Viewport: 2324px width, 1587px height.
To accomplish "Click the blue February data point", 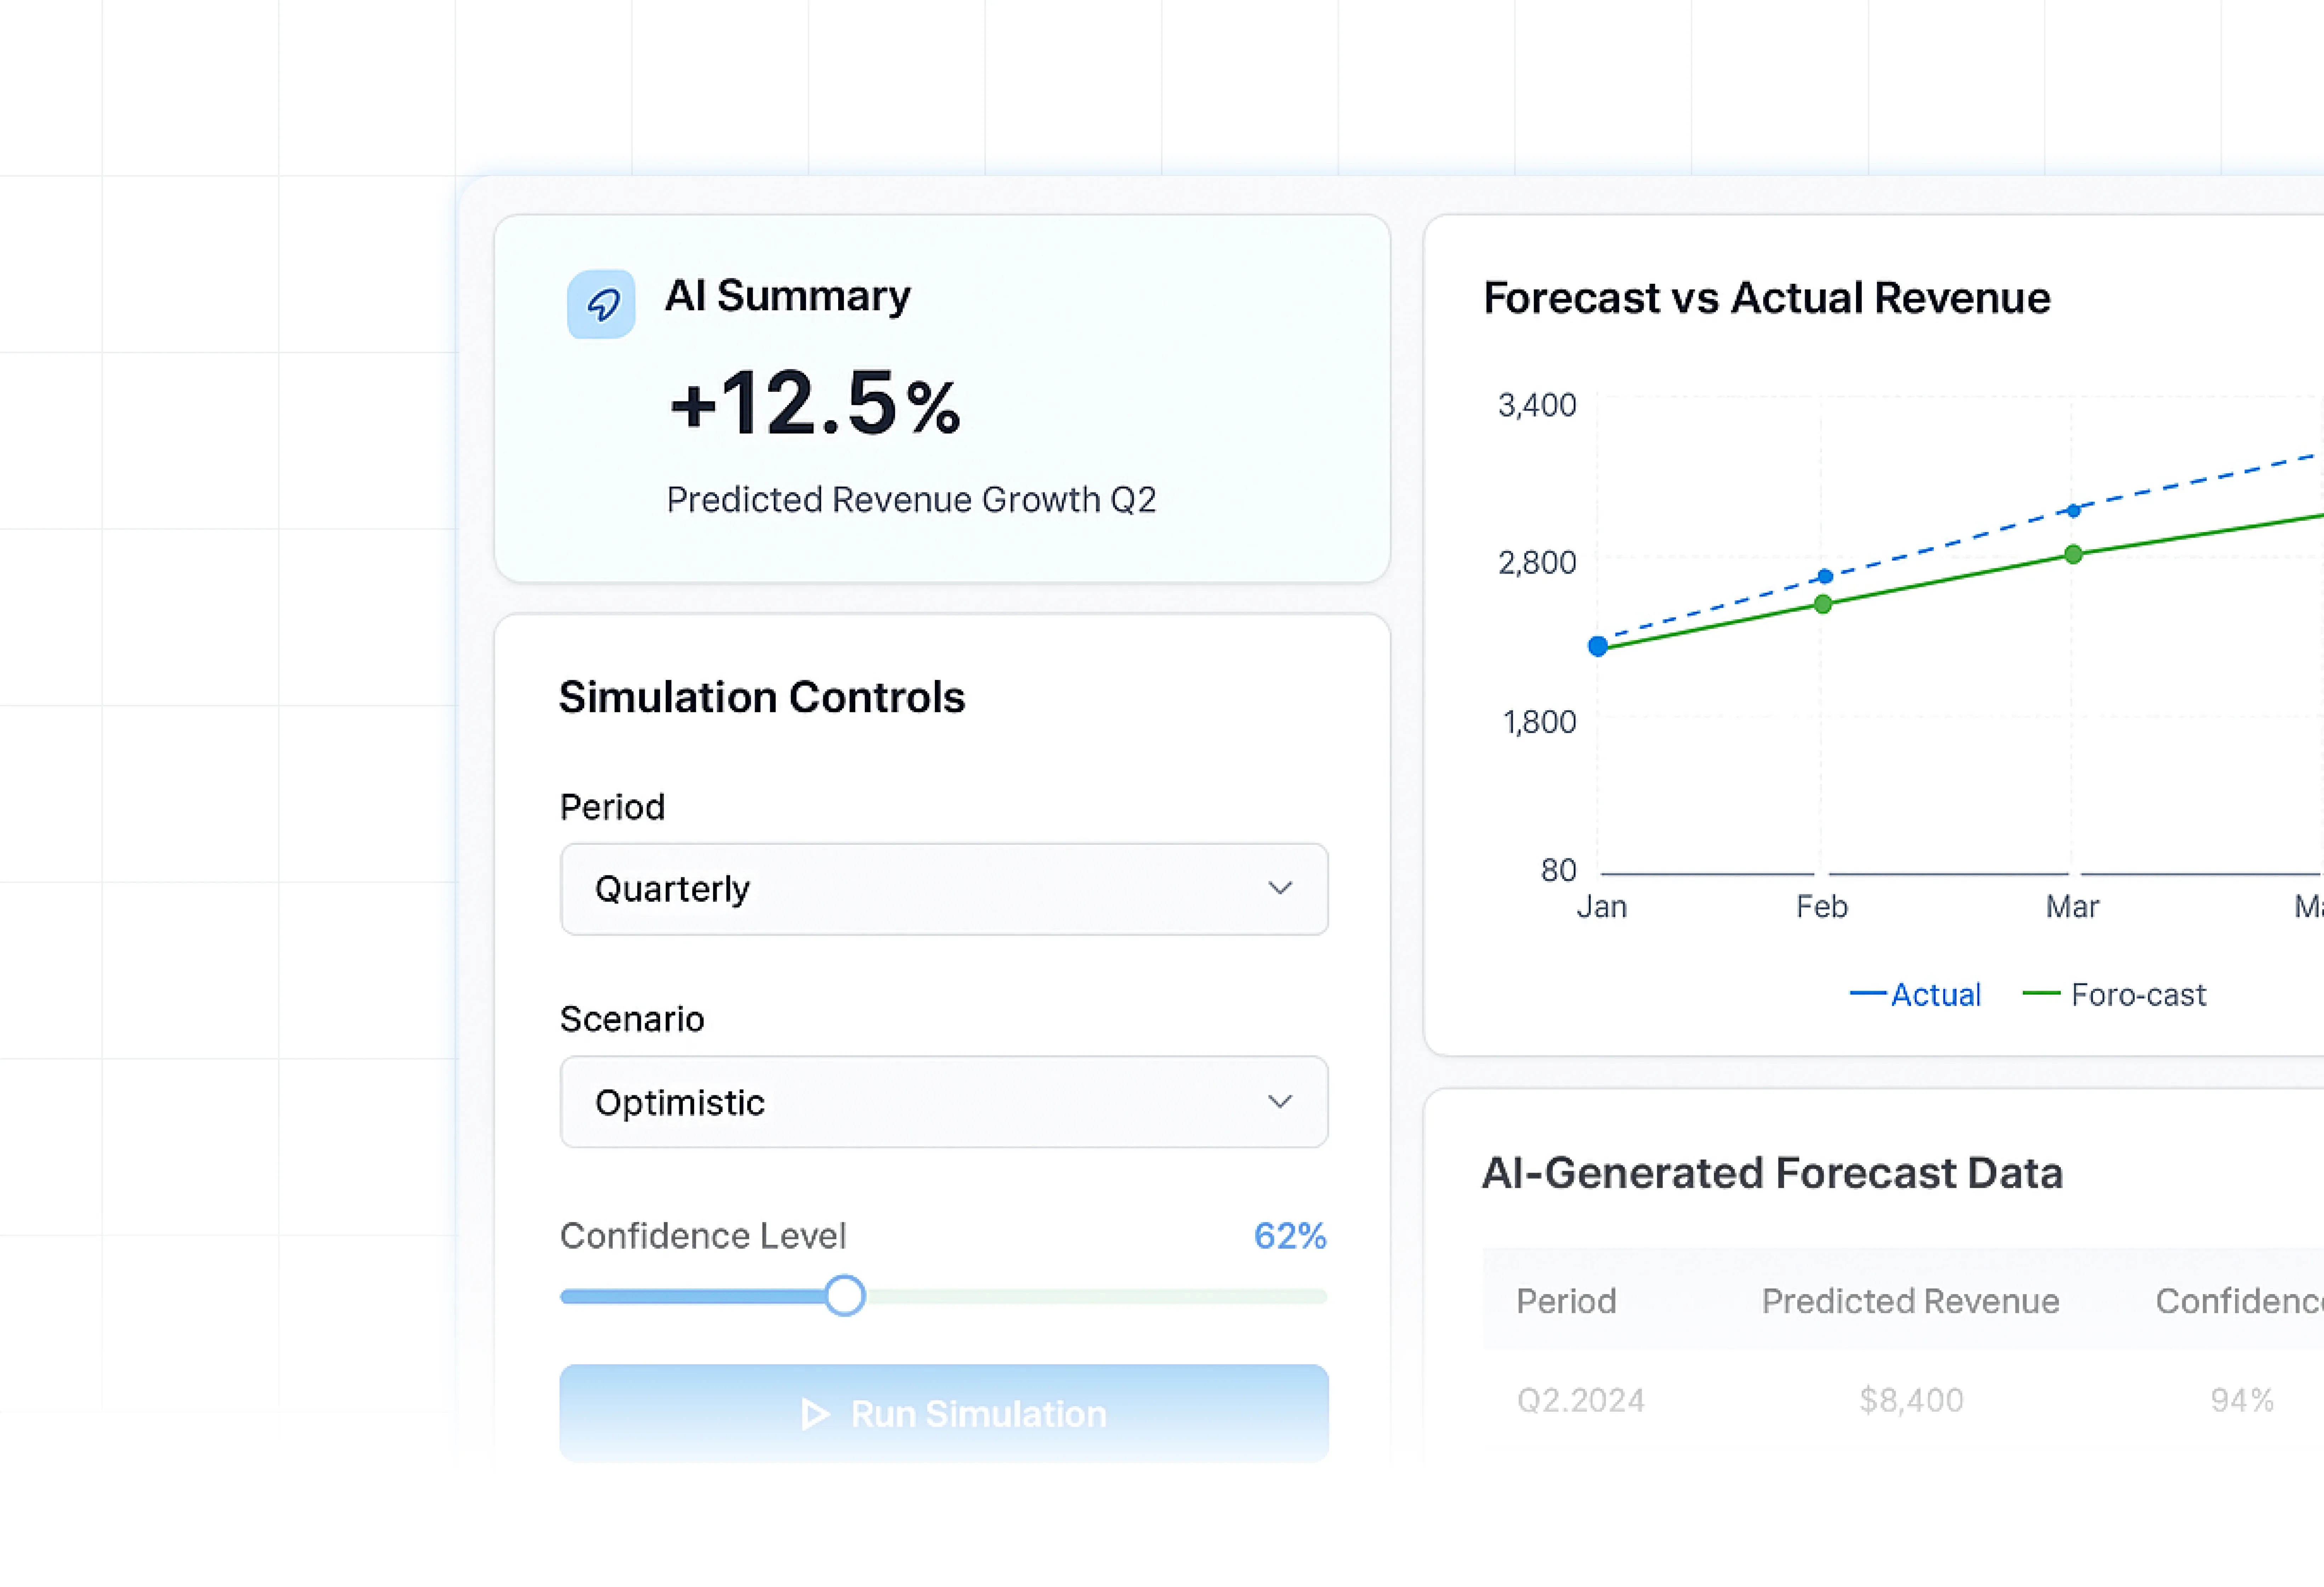I will (1825, 576).
